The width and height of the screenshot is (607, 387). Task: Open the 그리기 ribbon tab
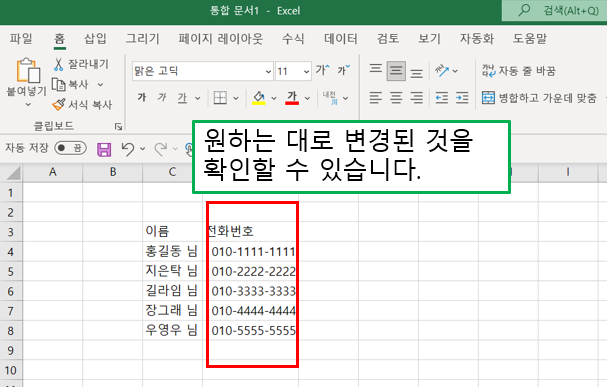click(142, 38)
